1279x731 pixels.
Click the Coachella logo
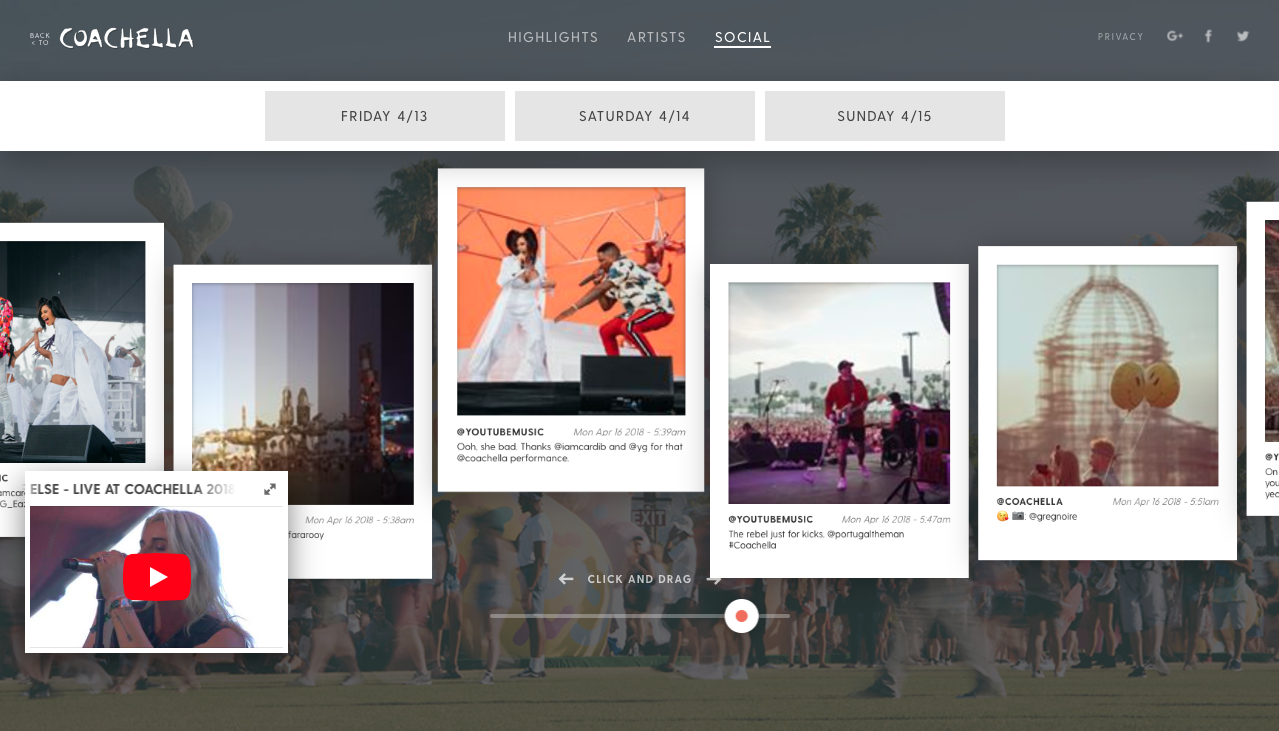coord(126,39)
